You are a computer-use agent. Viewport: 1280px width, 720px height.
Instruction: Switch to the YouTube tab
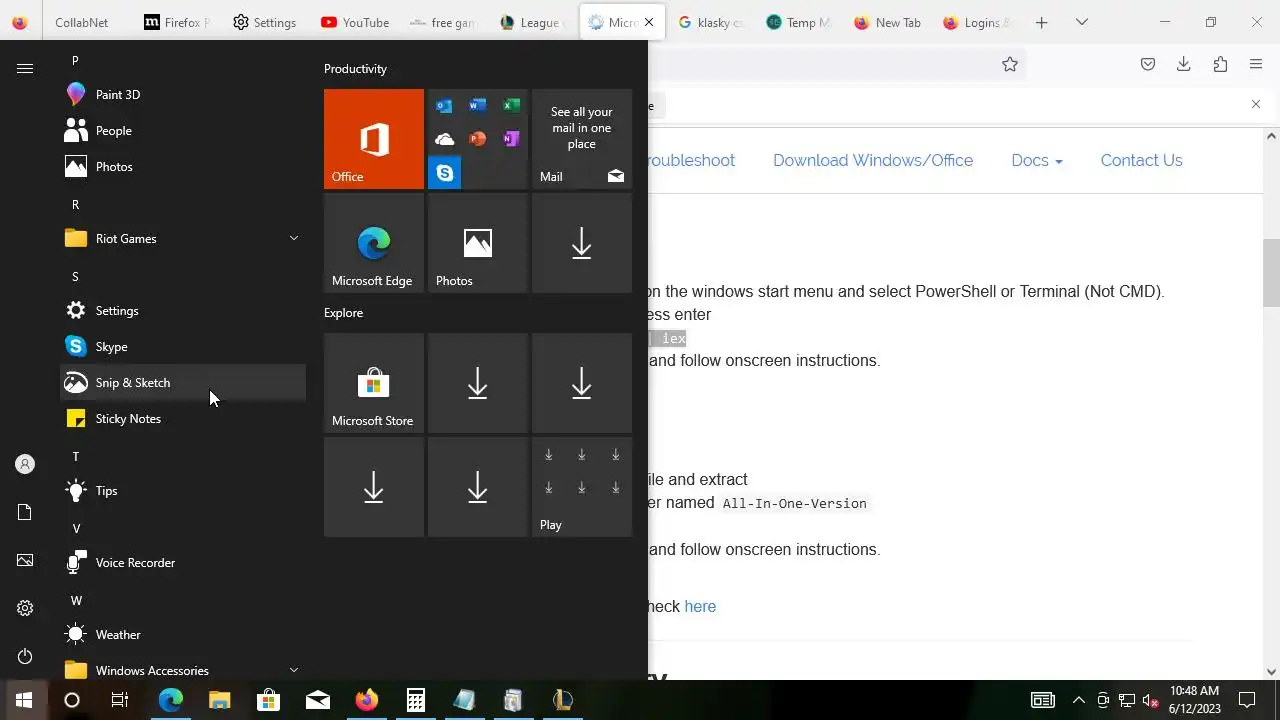coord(355,22)
